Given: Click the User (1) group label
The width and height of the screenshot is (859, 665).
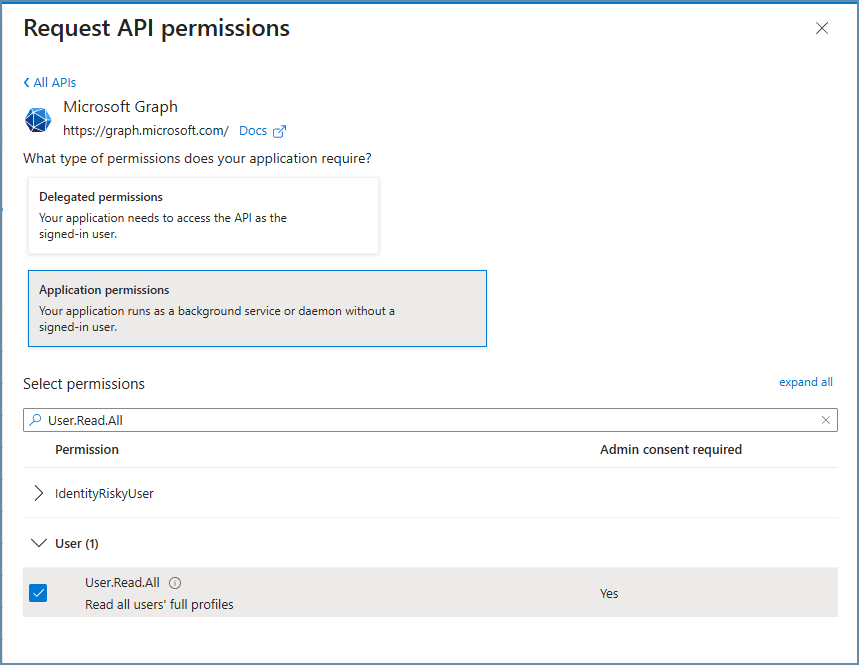Looking at the screenshot, I should [x=77, y=544].
